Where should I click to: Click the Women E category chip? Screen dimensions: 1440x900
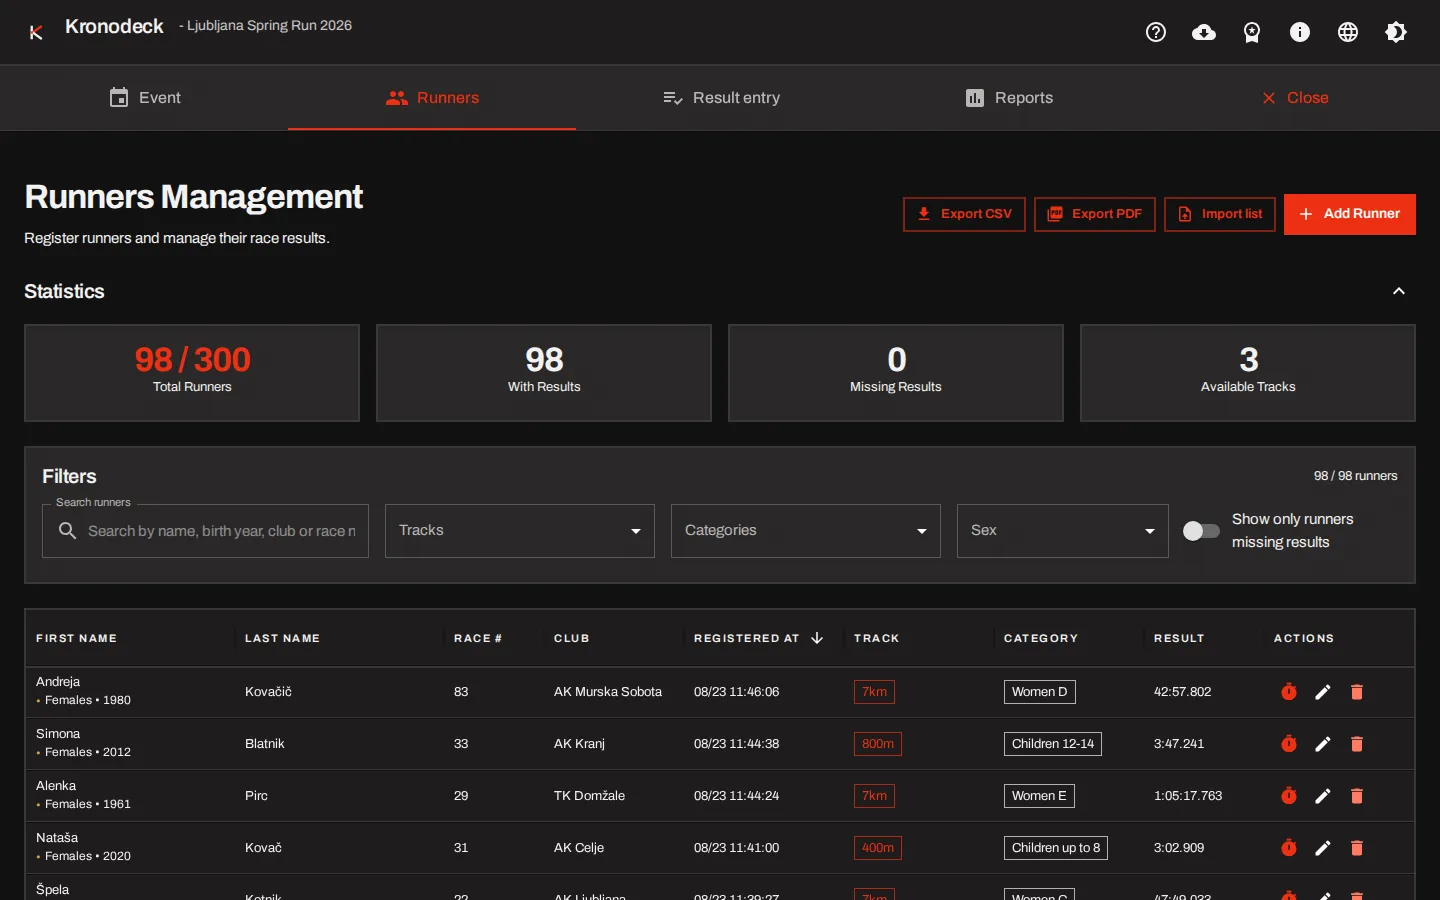click(1039, 796)
